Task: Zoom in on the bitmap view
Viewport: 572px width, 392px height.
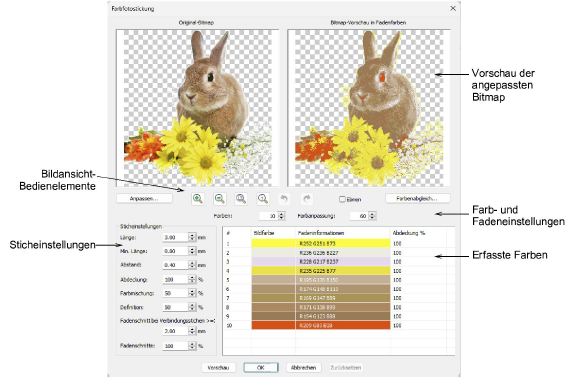Action: click(198, 199)
